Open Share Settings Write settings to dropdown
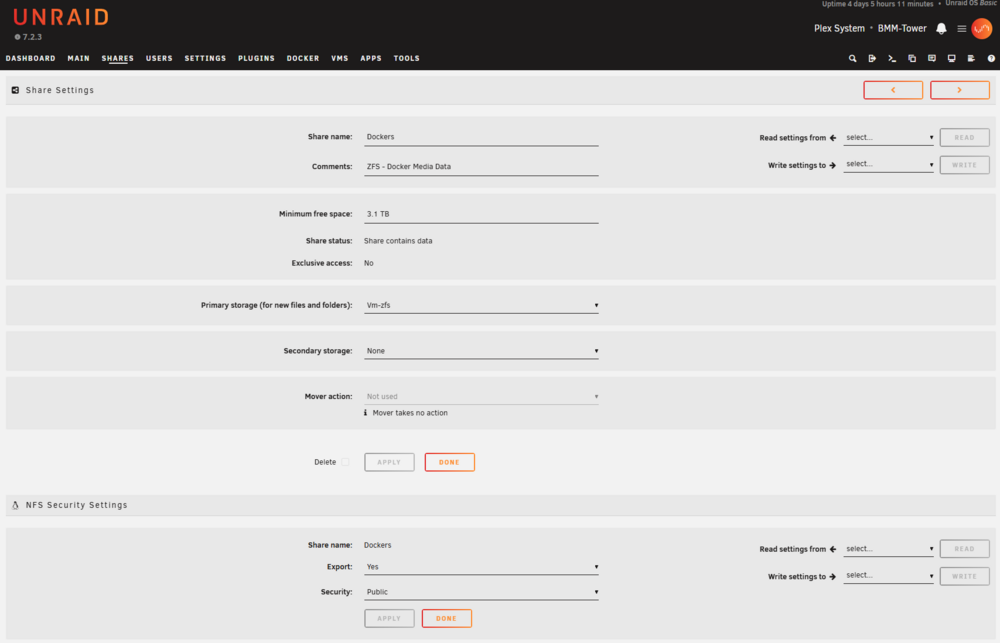 pos(888,165)
